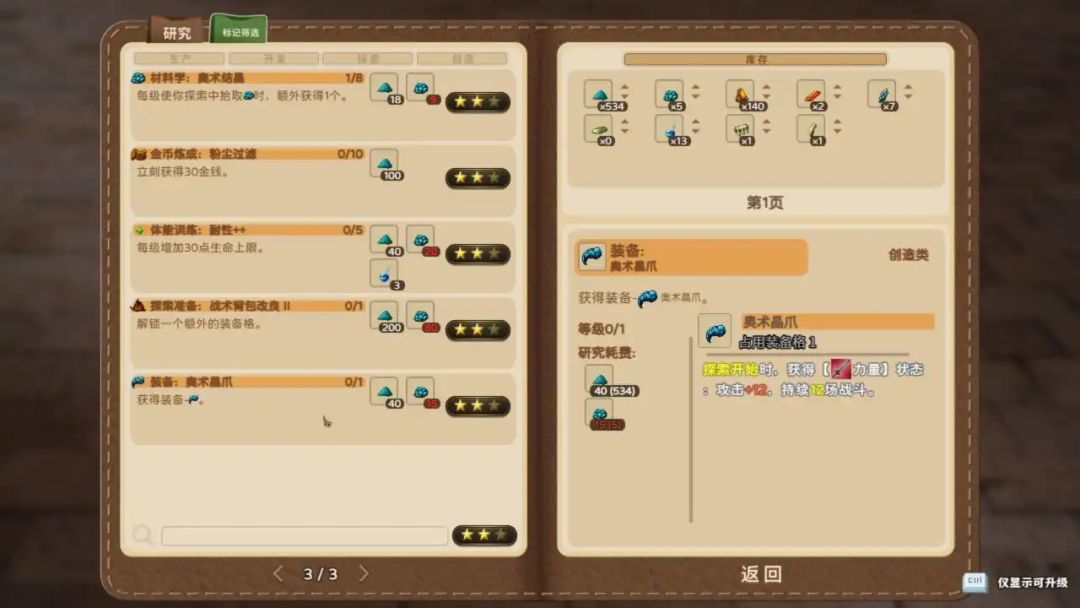Click the 100 dust cost icon in 金币炼成 row

tap(385, 164)
